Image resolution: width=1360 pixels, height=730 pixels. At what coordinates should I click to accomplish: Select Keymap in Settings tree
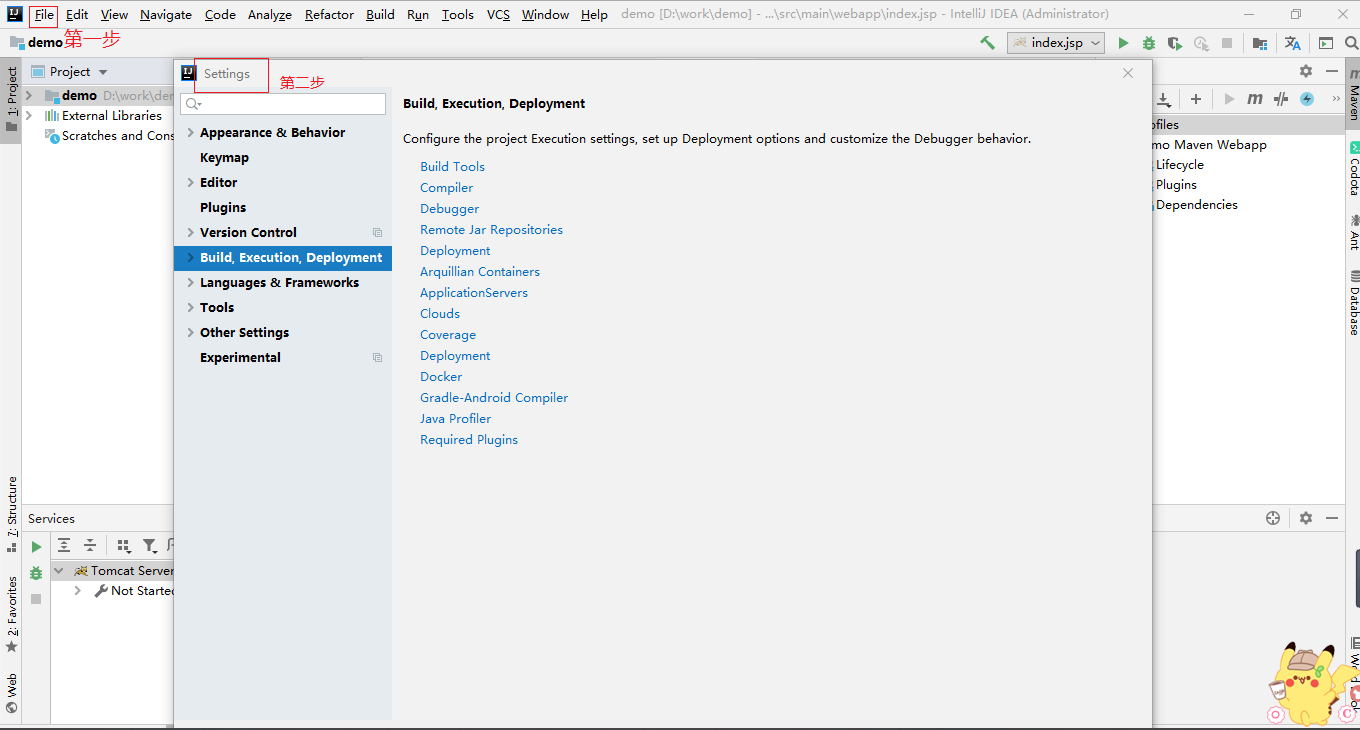(x=224, y=157)
